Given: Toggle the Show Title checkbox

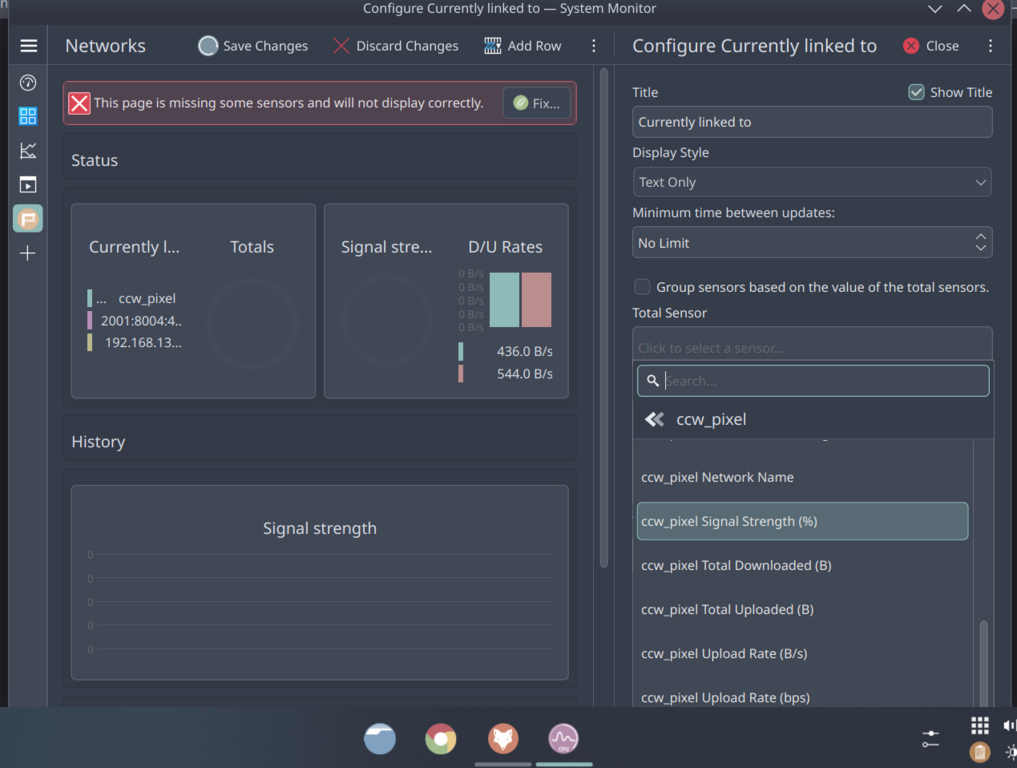Looking at the screenshot, I should (x=916, y=92).
